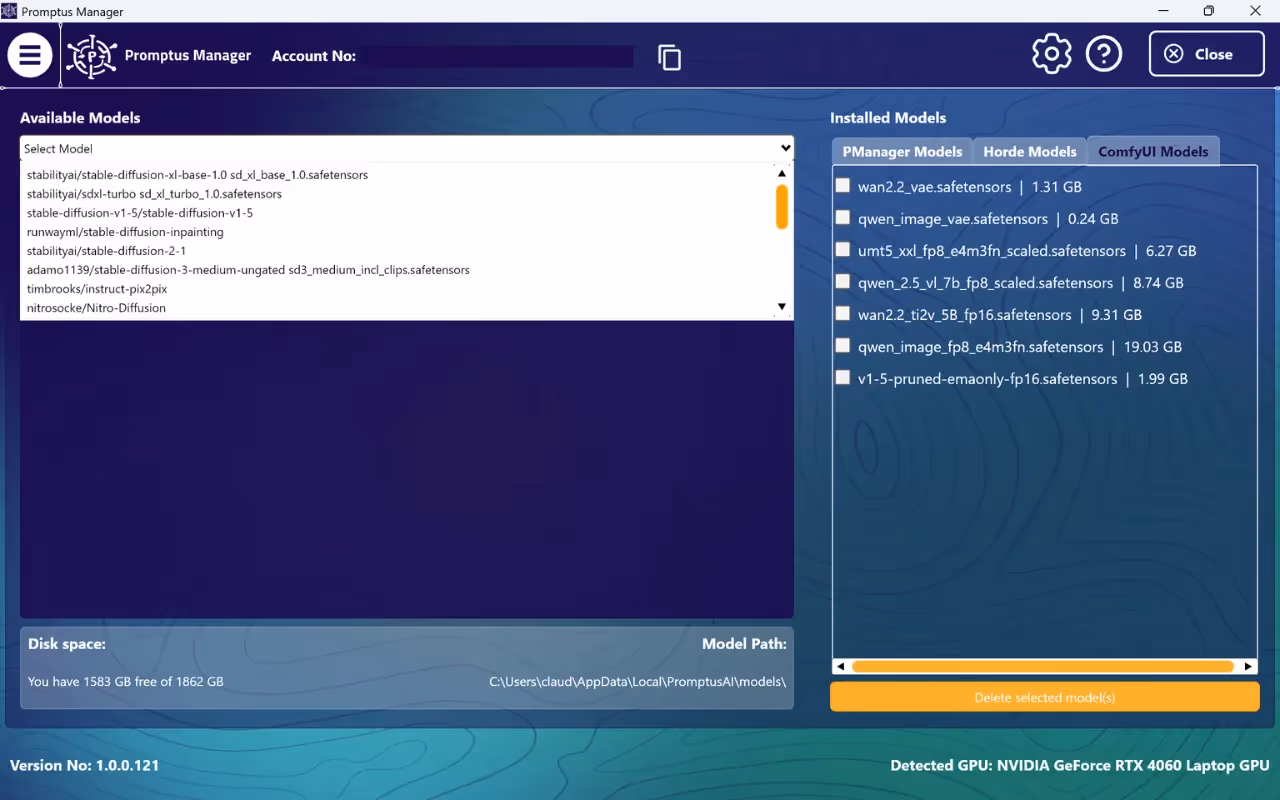Click the Close button in header
Viewport: 1280px width, 800px height.
coord(1206,54)
